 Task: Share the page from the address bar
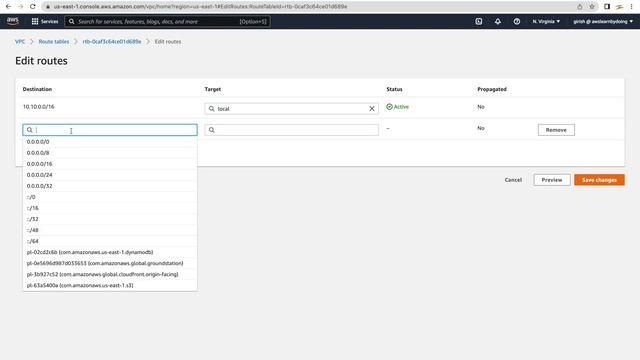pyautogui.click(x=580, y=7)
